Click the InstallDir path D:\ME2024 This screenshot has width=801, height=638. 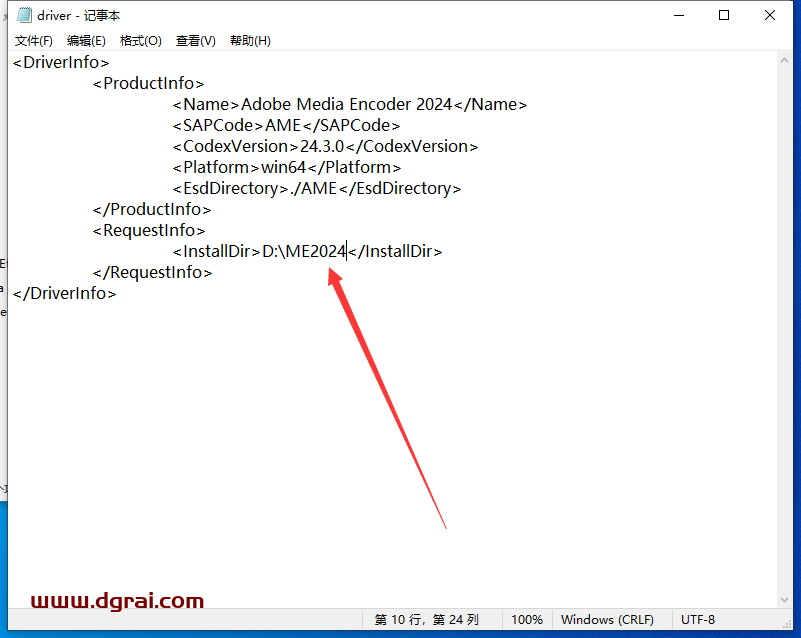tap(304, 251)
